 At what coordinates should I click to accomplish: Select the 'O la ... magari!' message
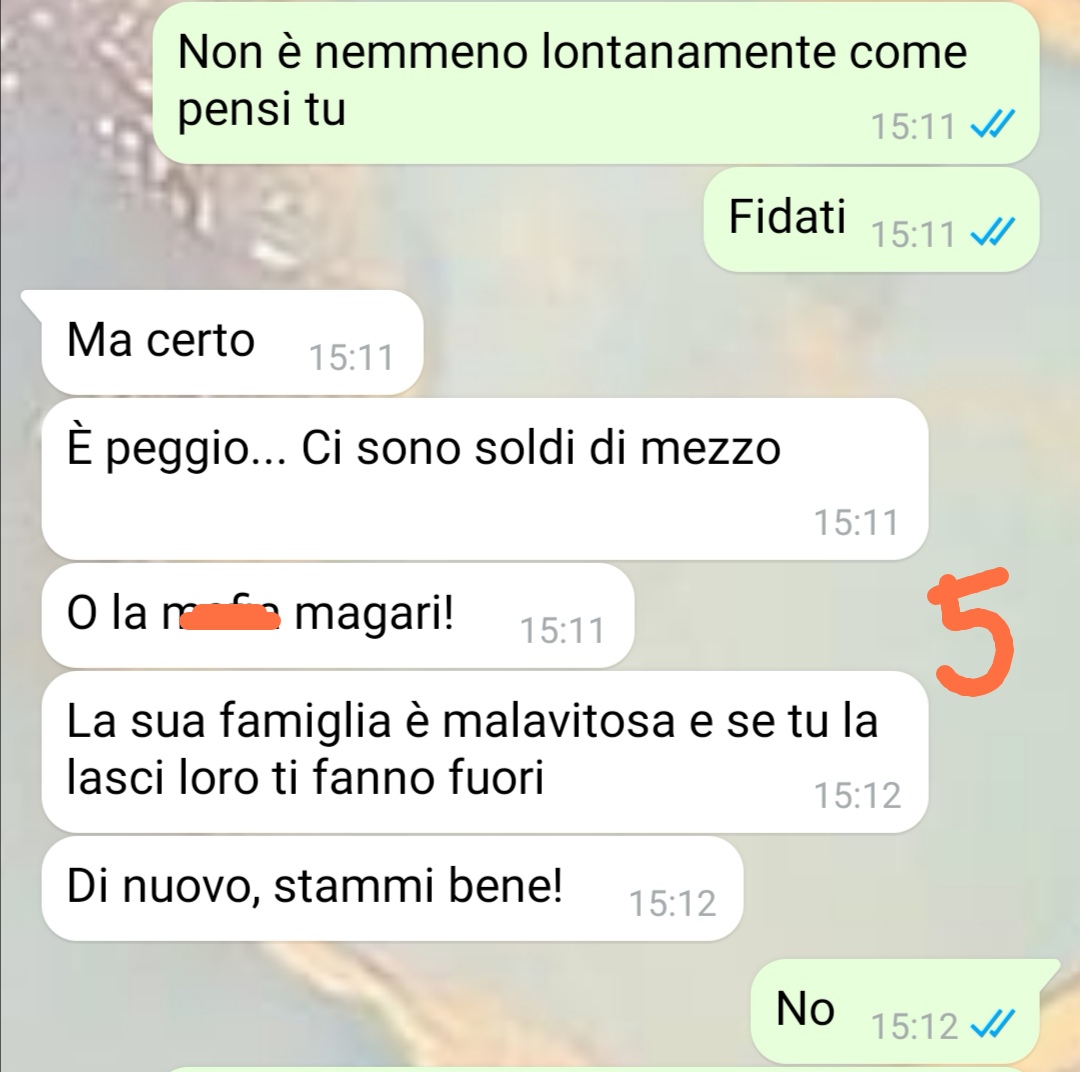tap(338, 615)
